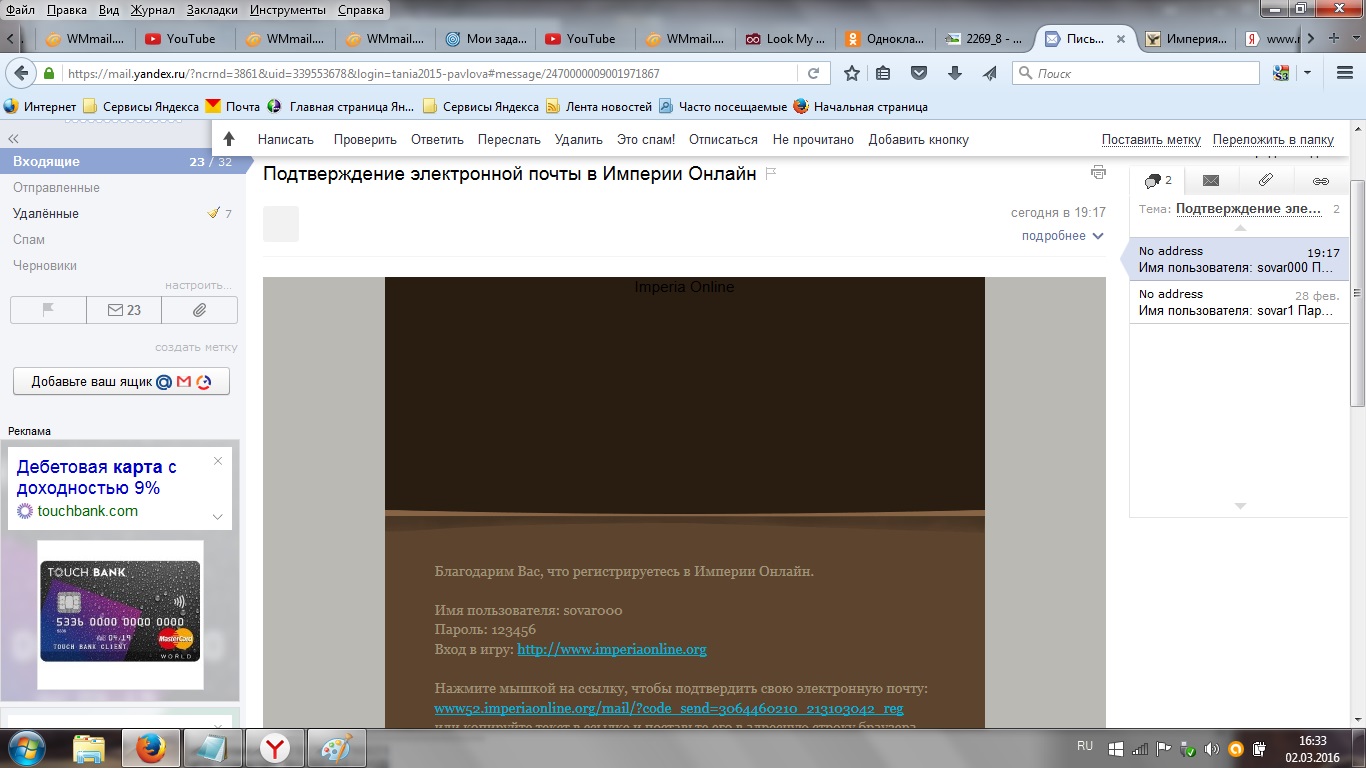Image resolution: width=1366 pixels, height=778 pixels.
Task: Open Windows Explorer from the taskbar
Action: tap(89, 748)
